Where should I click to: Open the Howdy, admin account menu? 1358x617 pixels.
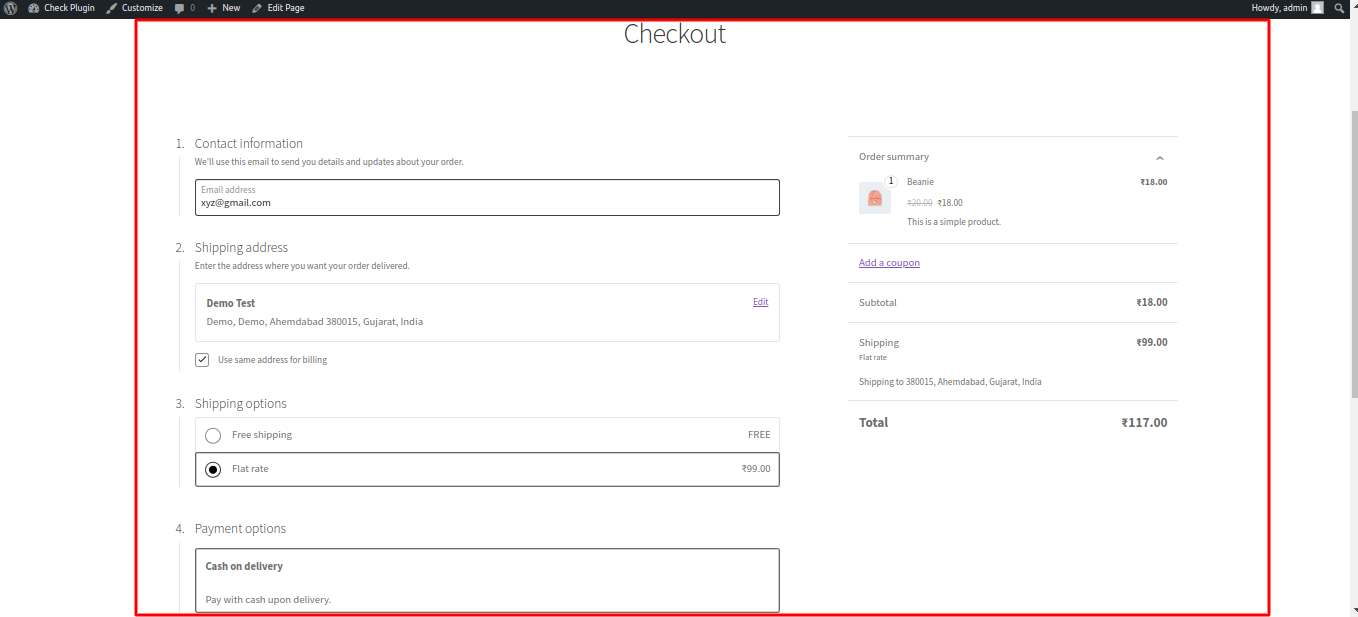pyautogui.click(x=1279, y=8)
